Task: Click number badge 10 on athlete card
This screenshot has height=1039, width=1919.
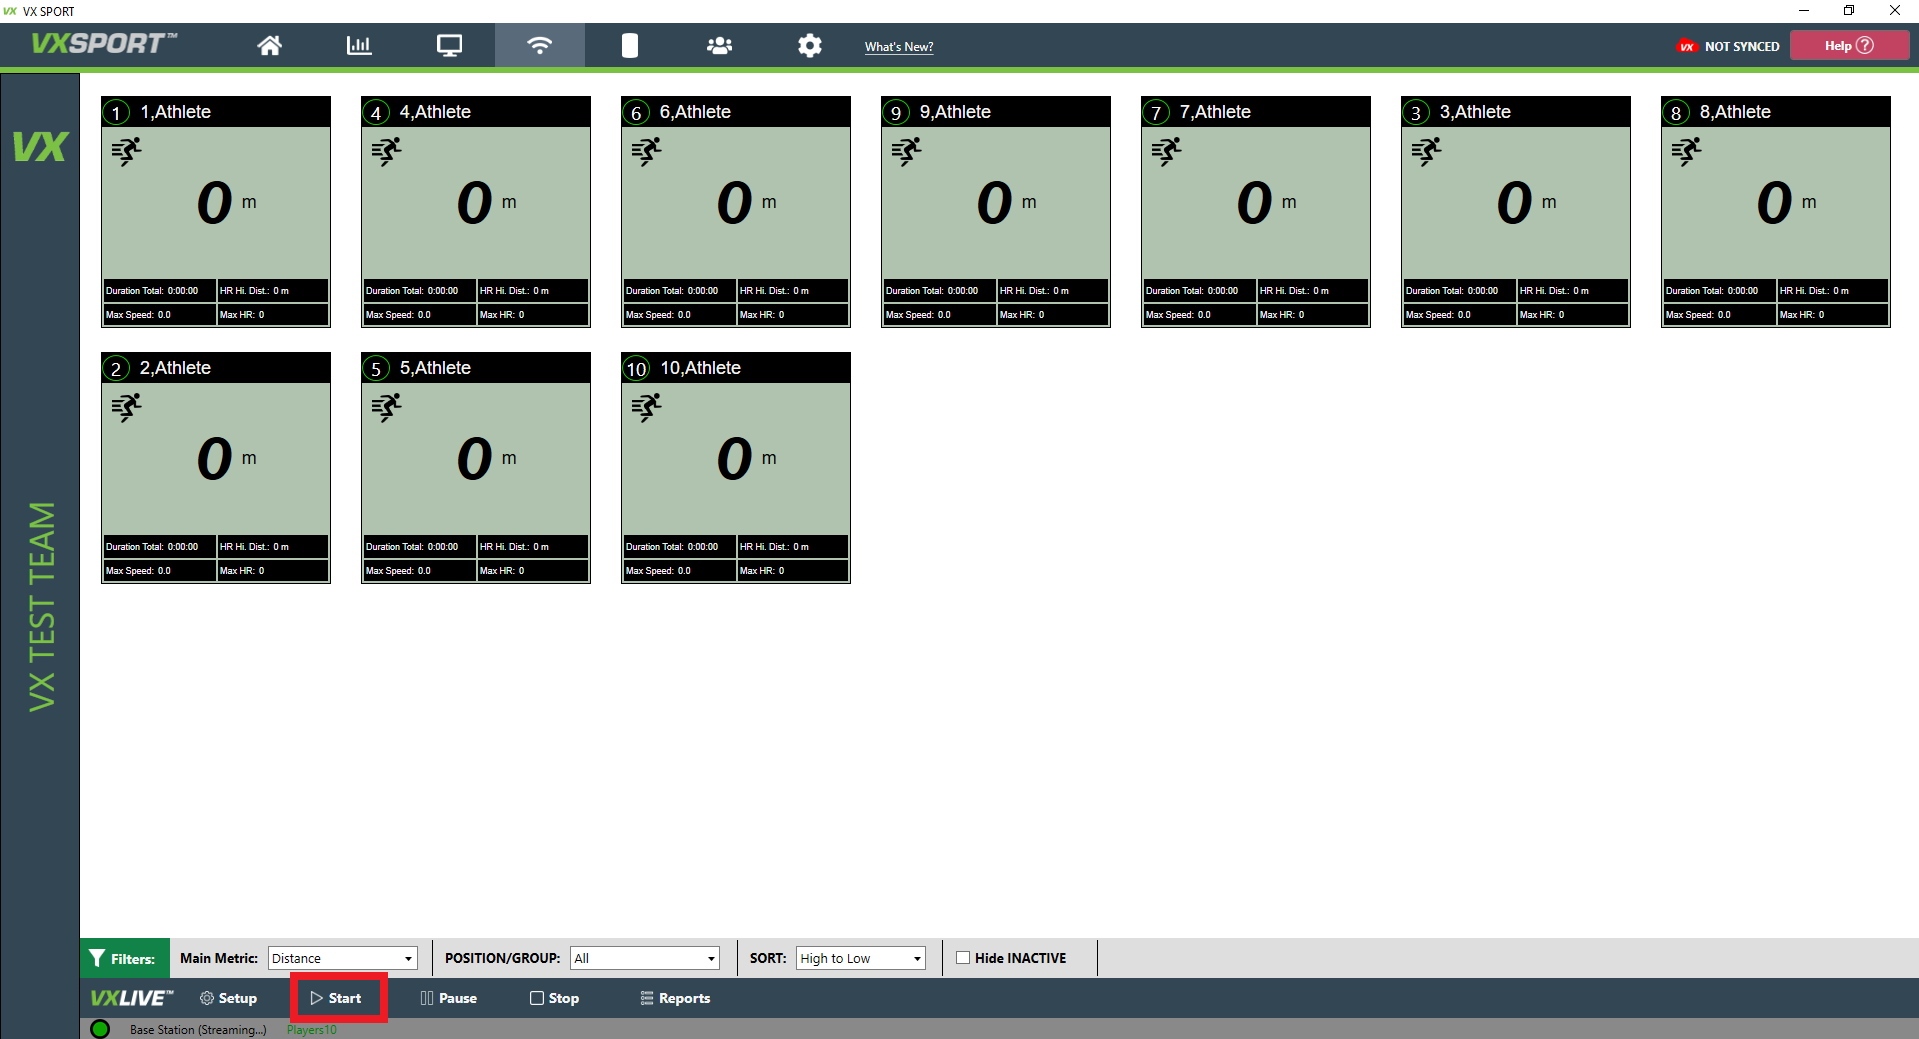Action: point(637,368)
